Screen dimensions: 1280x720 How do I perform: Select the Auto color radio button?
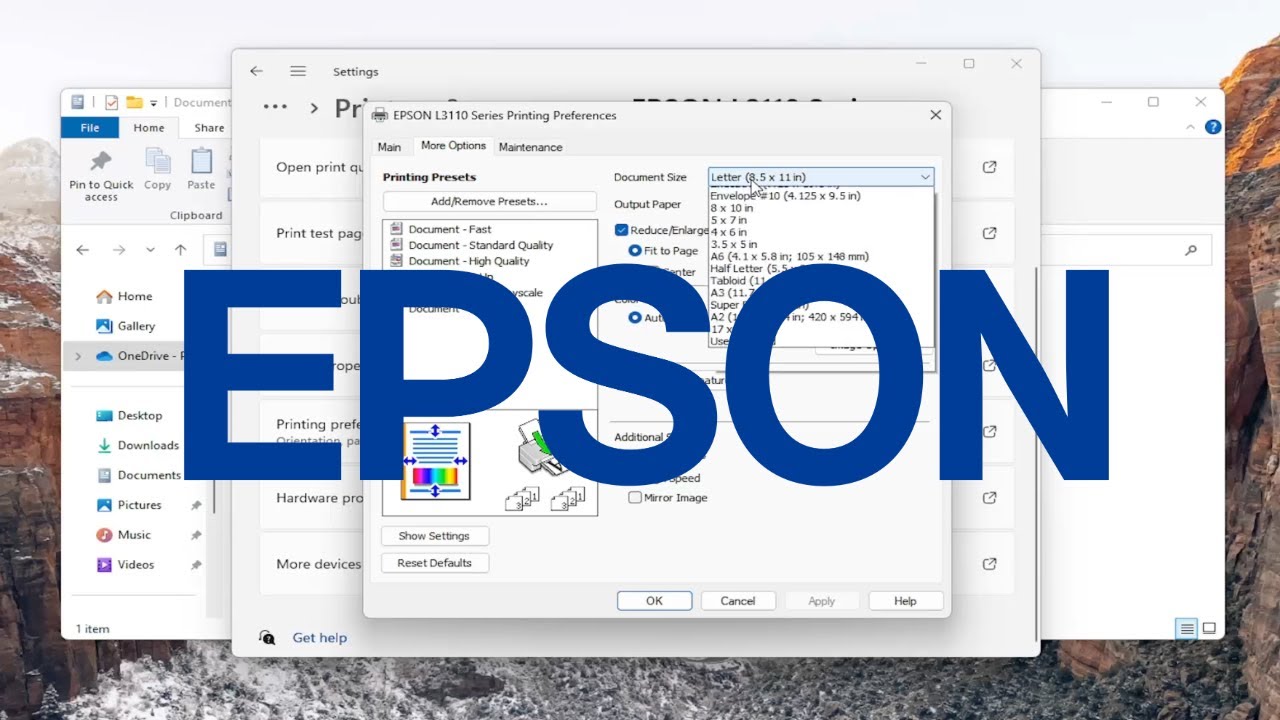pyautogui.click(x=635, y=317)
